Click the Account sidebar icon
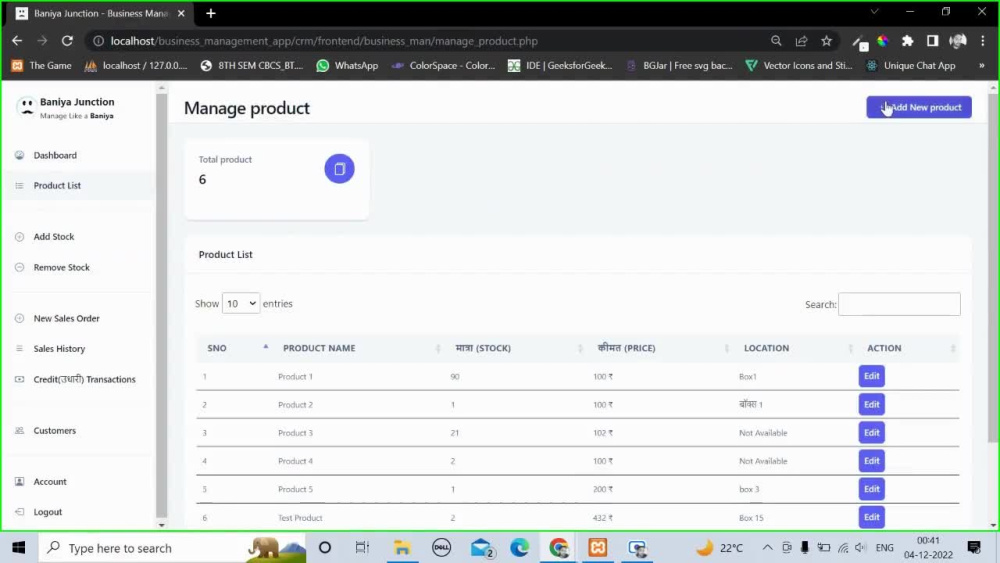The image size is (1000, 563). pyautogui.click(x=19, y=481)
